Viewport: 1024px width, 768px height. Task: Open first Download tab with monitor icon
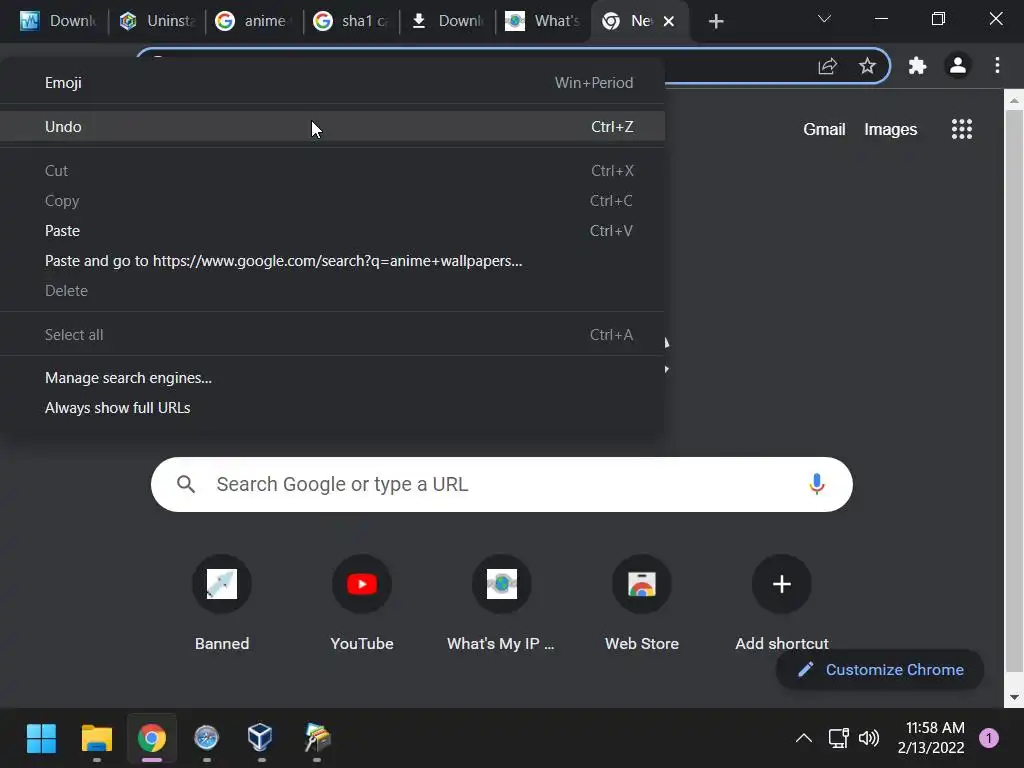(x=59, y=21)
